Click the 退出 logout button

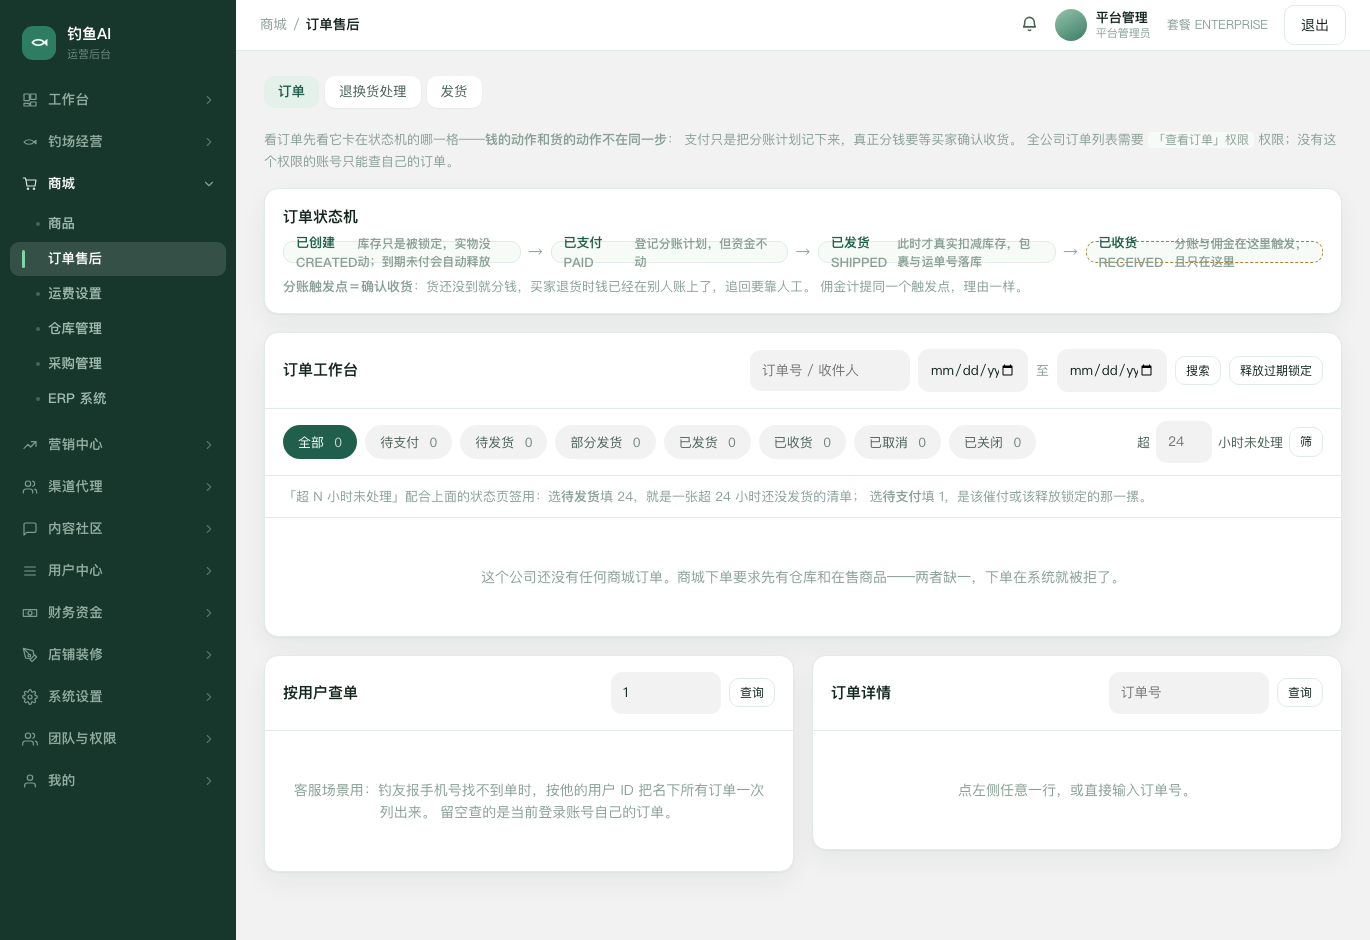click(1315, 25)
